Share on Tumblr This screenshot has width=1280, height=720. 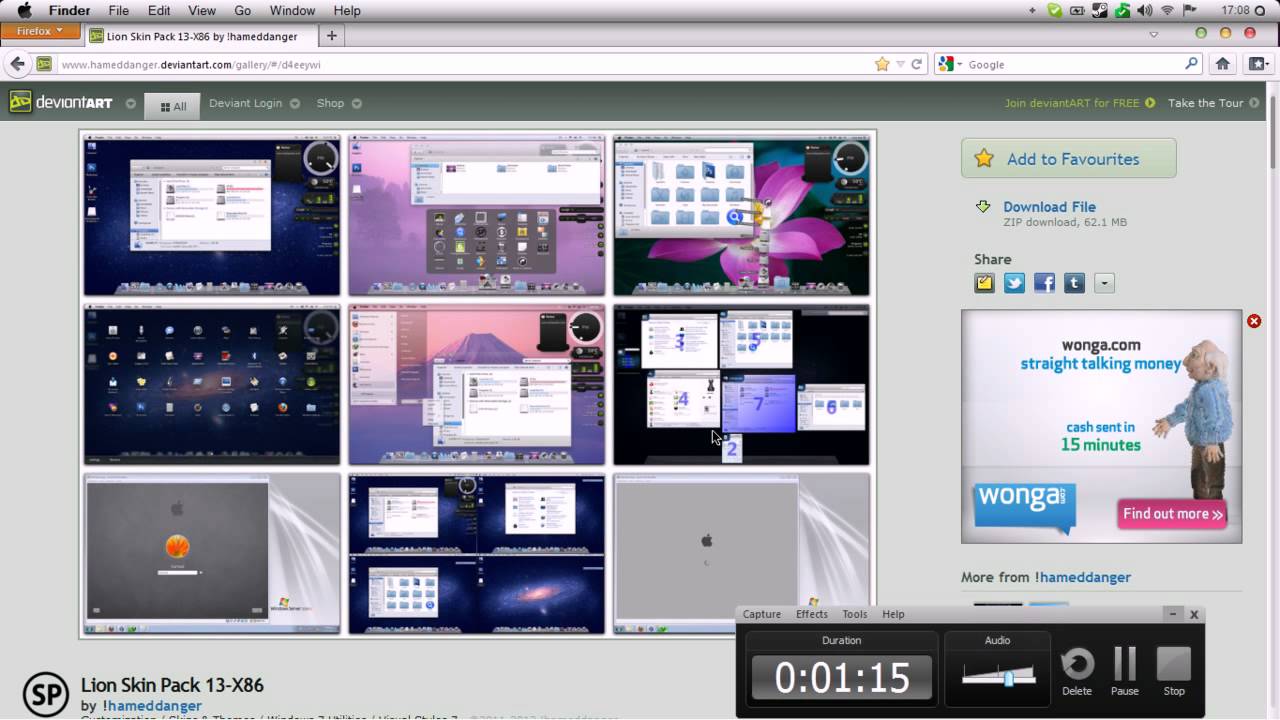click(x=1075, y=283)
